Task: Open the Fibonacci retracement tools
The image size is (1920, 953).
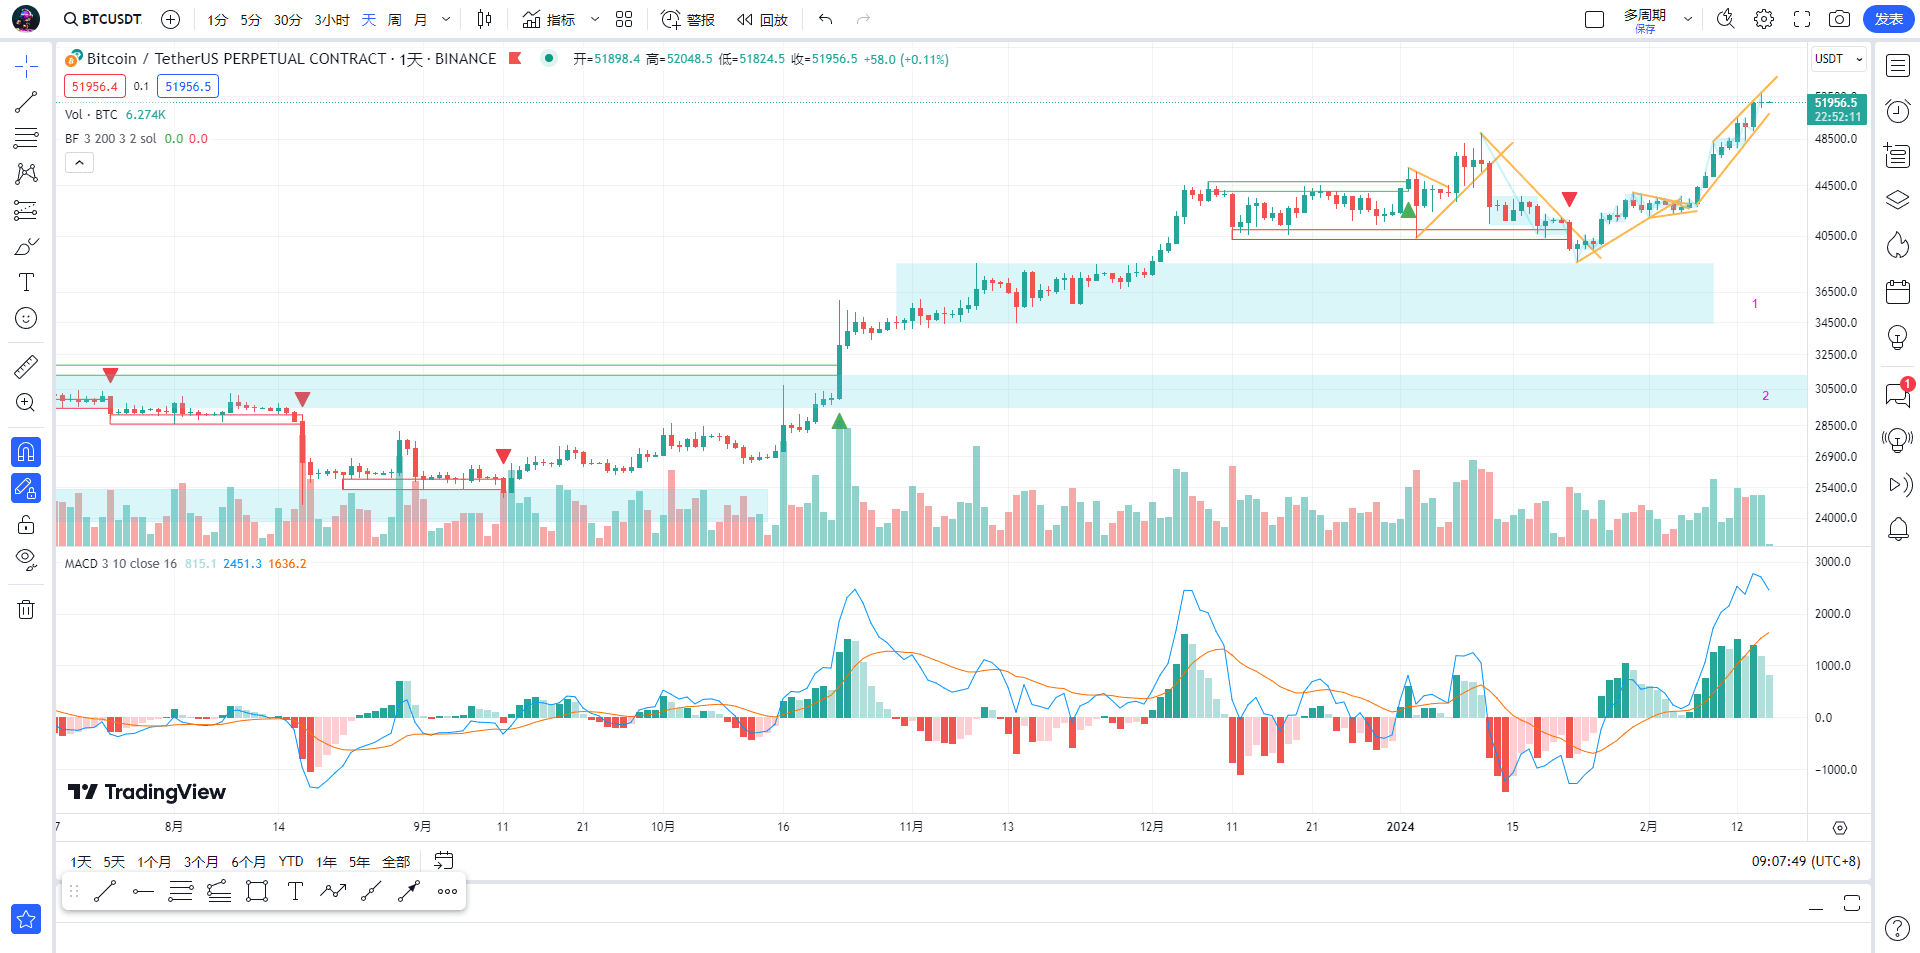Action: coord(26,138)
